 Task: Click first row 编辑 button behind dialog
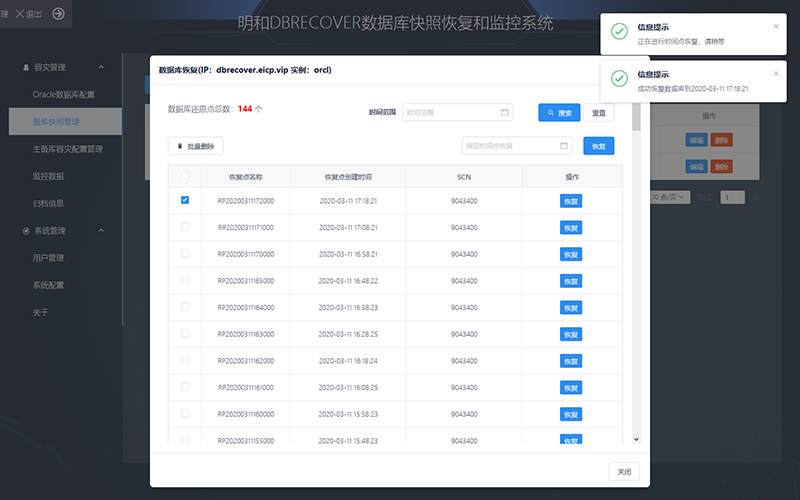tap(696, 140)
